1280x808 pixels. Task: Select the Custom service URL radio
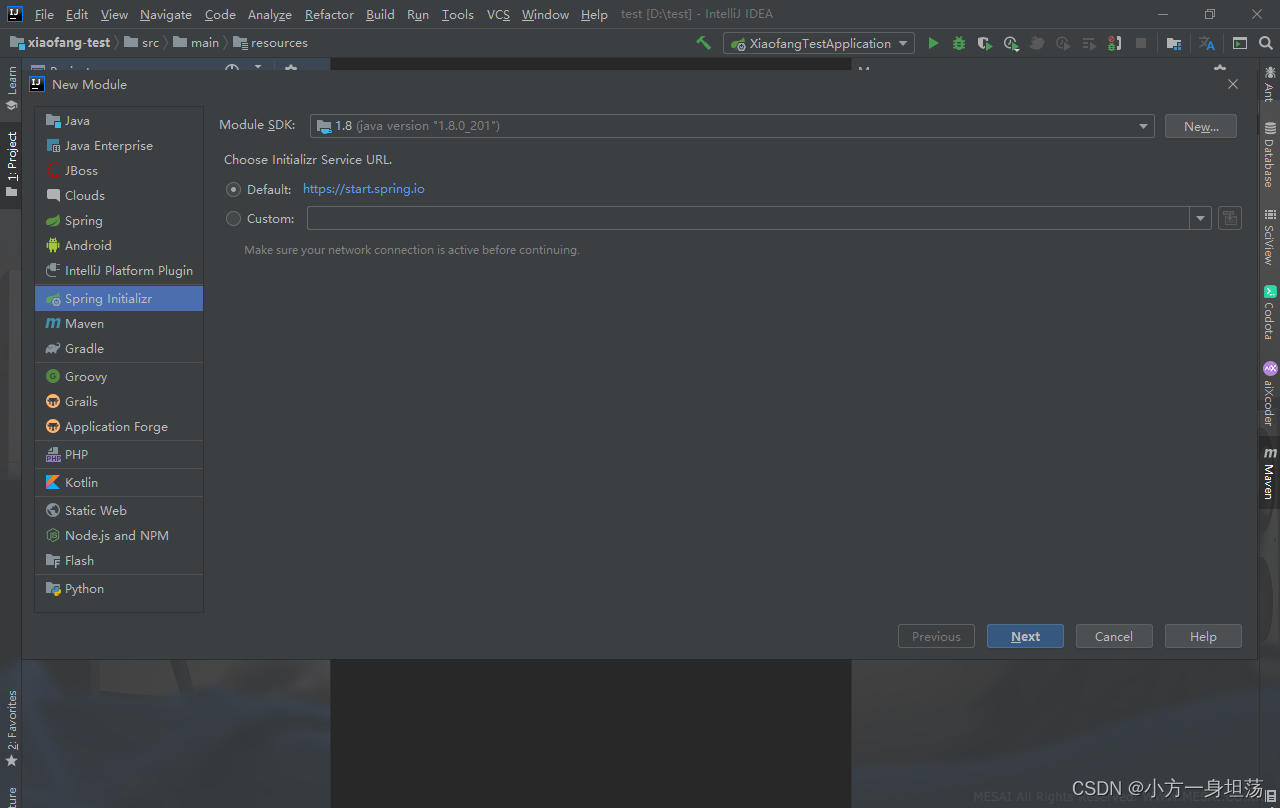click(234, 218)
